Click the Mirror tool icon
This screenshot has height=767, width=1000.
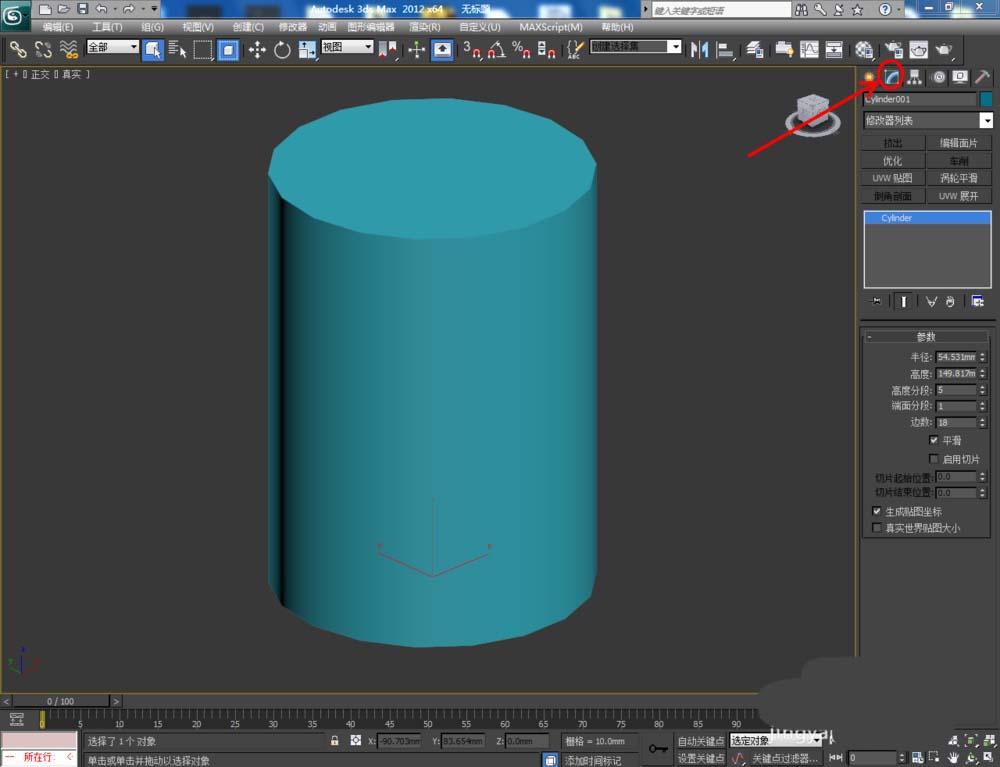[x=700, y=49]
